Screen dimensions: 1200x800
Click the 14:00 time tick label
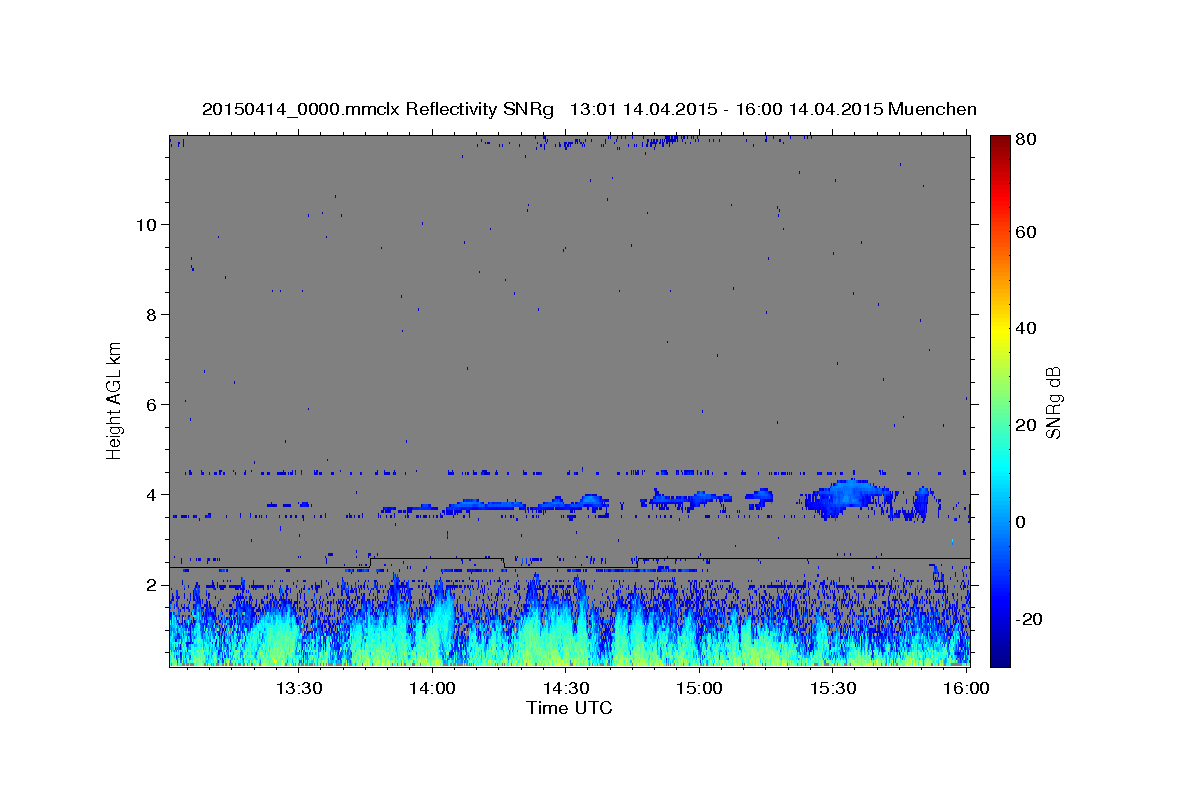(433, 688)
